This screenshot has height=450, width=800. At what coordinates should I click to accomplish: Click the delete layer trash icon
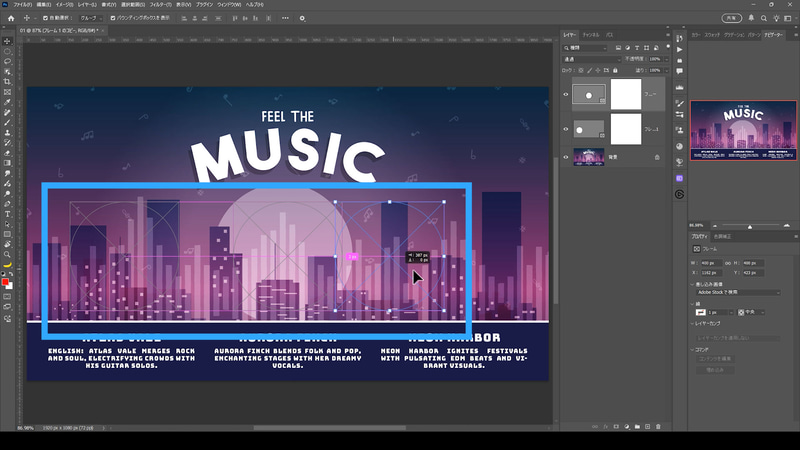click(658, 427)
